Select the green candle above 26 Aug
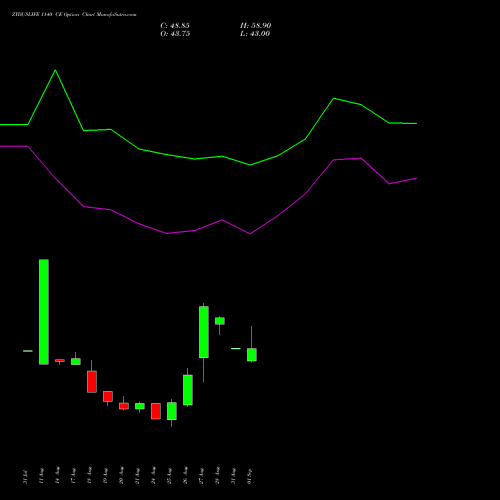This screenshot has height=500, width=500. (x=188, y=390)
